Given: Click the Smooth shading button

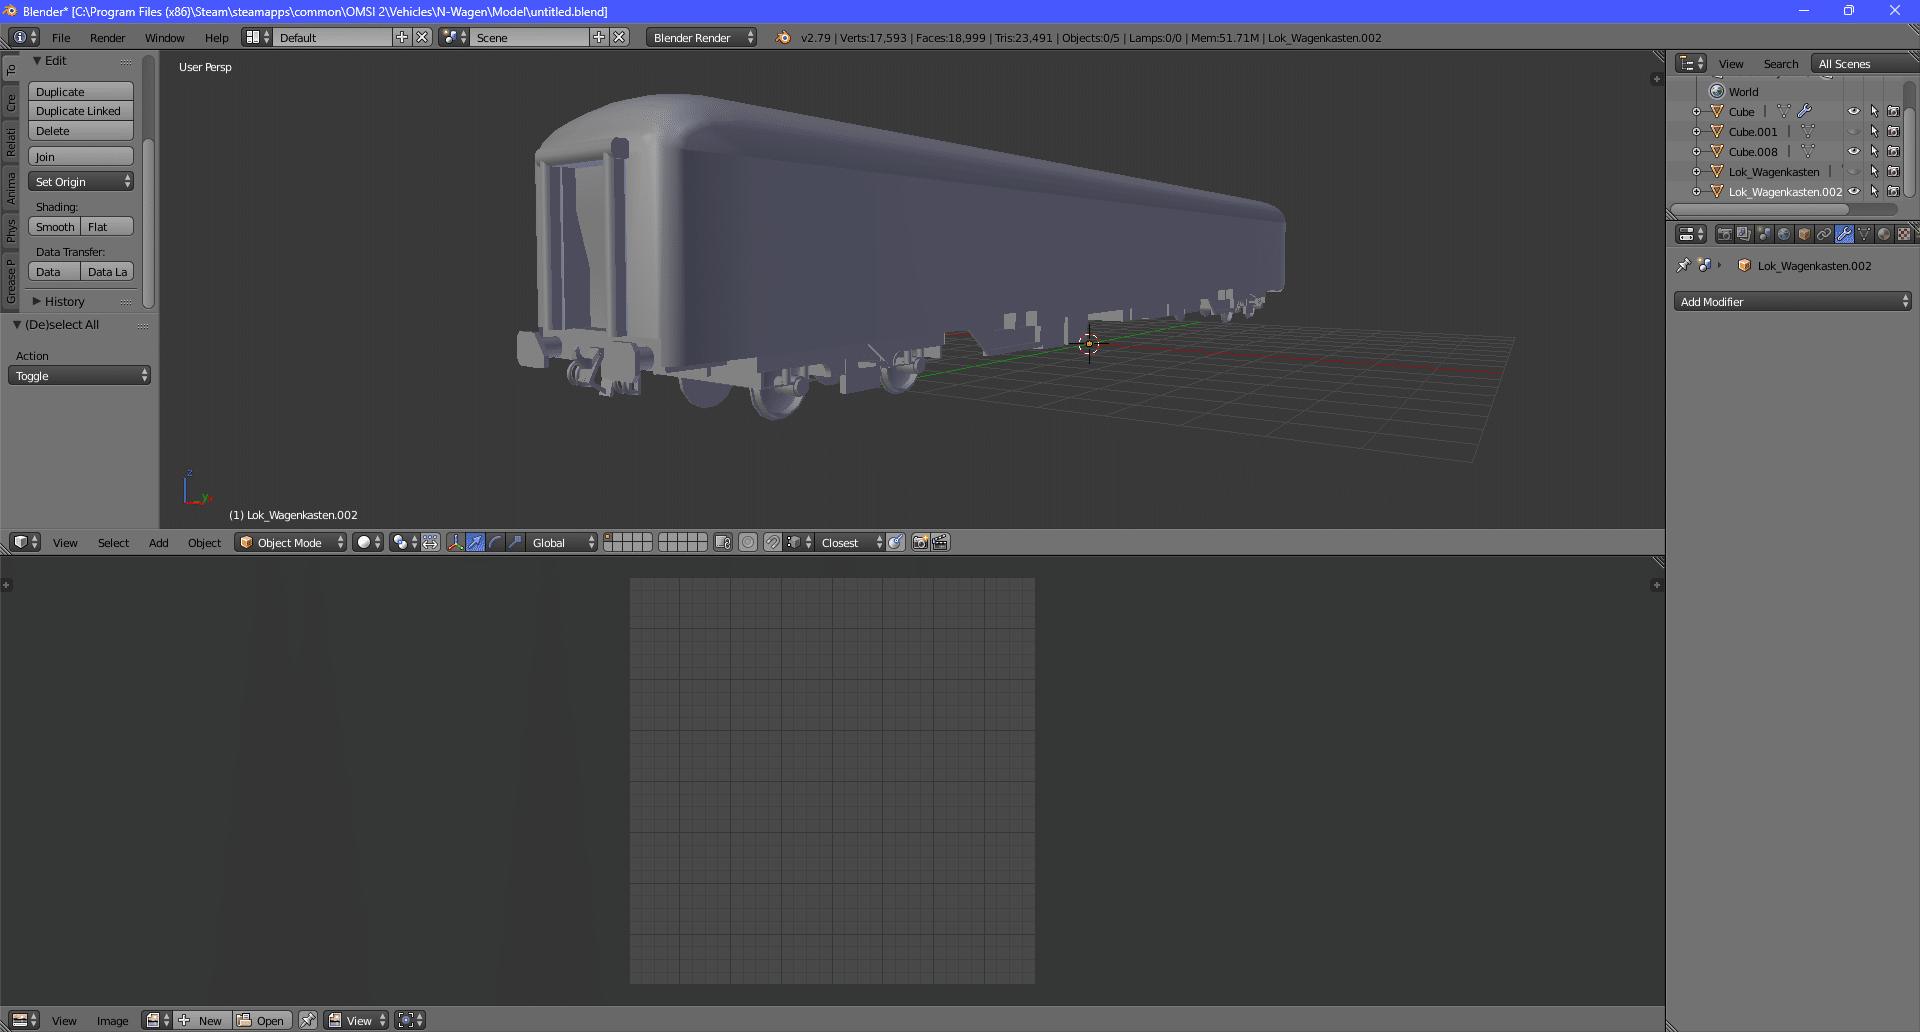Looking at the screenshot, I should (55, 227).
